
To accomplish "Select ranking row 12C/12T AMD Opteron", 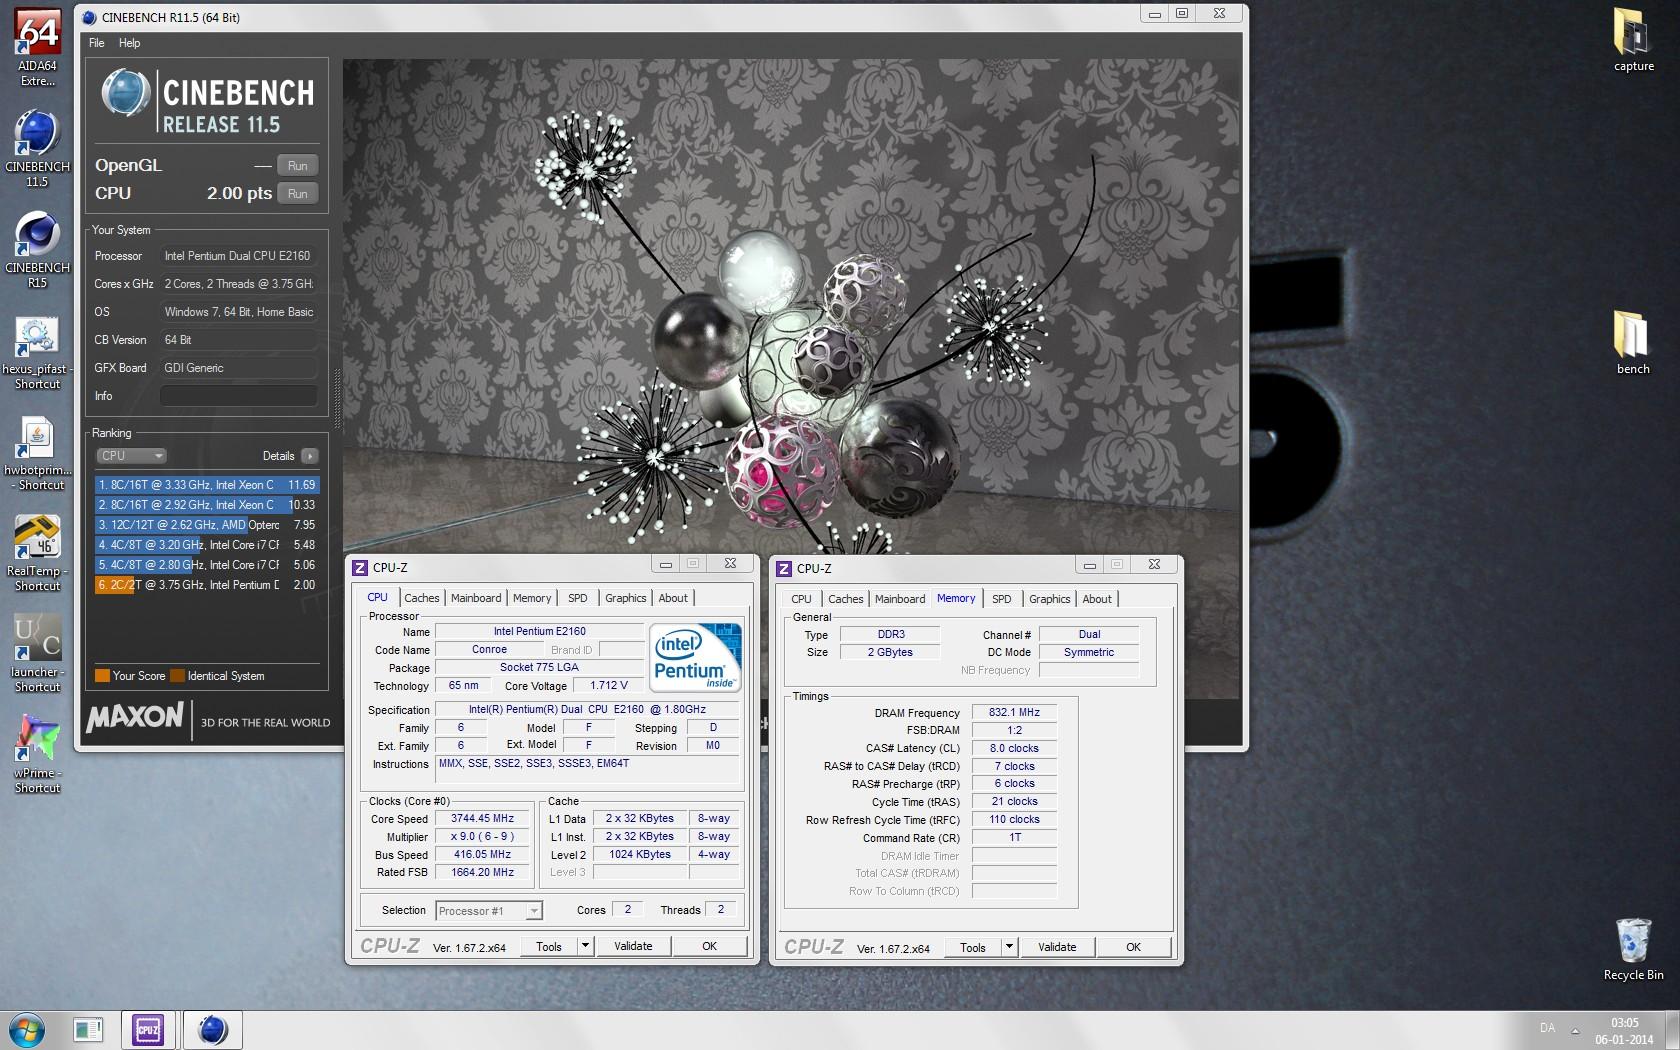I will 207,525.
